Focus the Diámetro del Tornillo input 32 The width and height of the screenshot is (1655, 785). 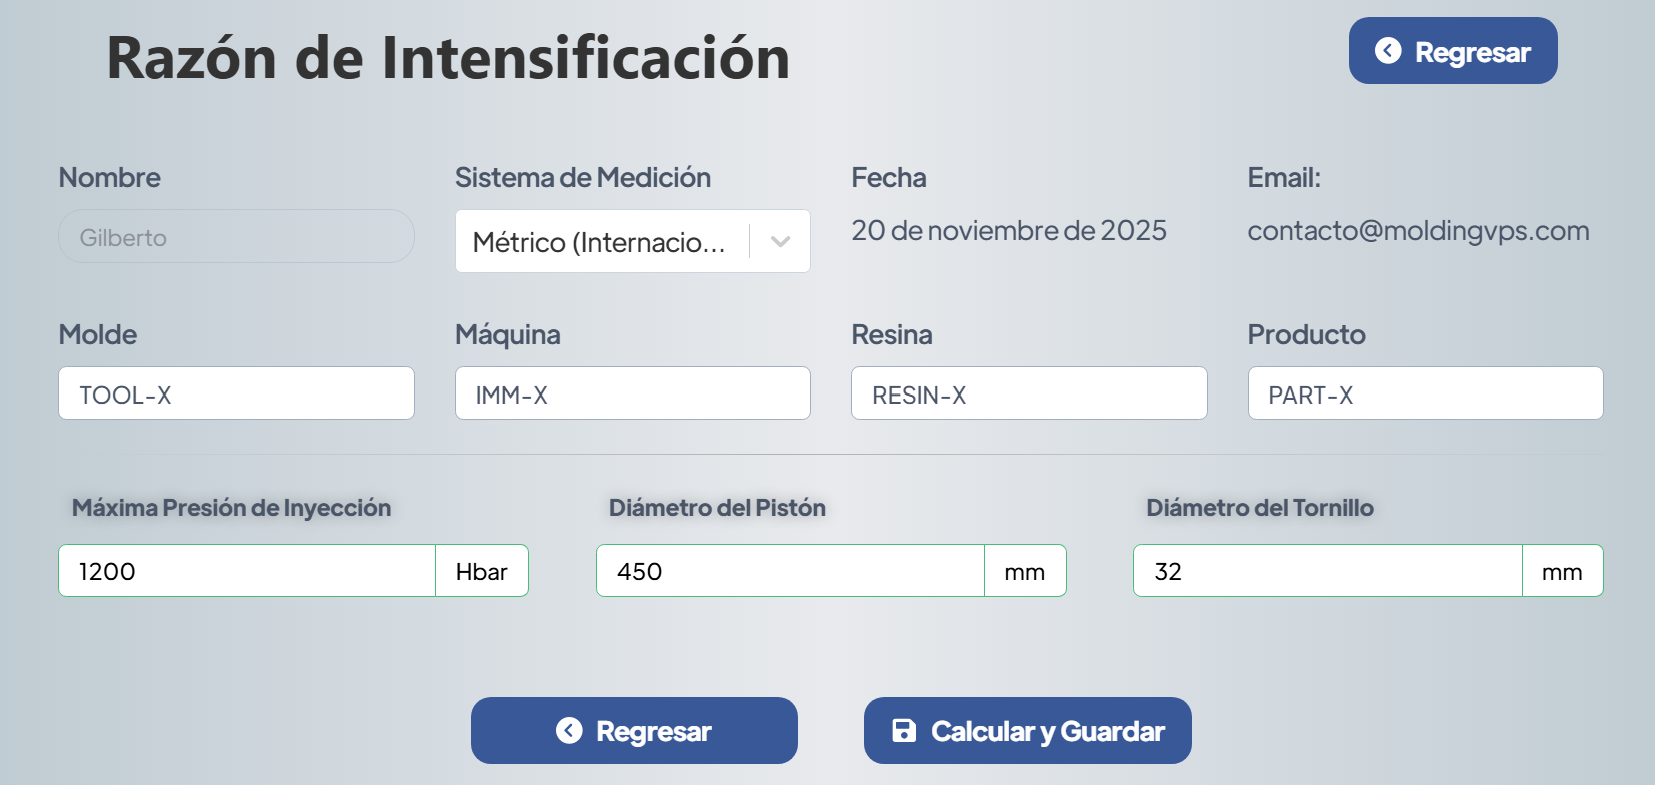tap(1327, 571)
